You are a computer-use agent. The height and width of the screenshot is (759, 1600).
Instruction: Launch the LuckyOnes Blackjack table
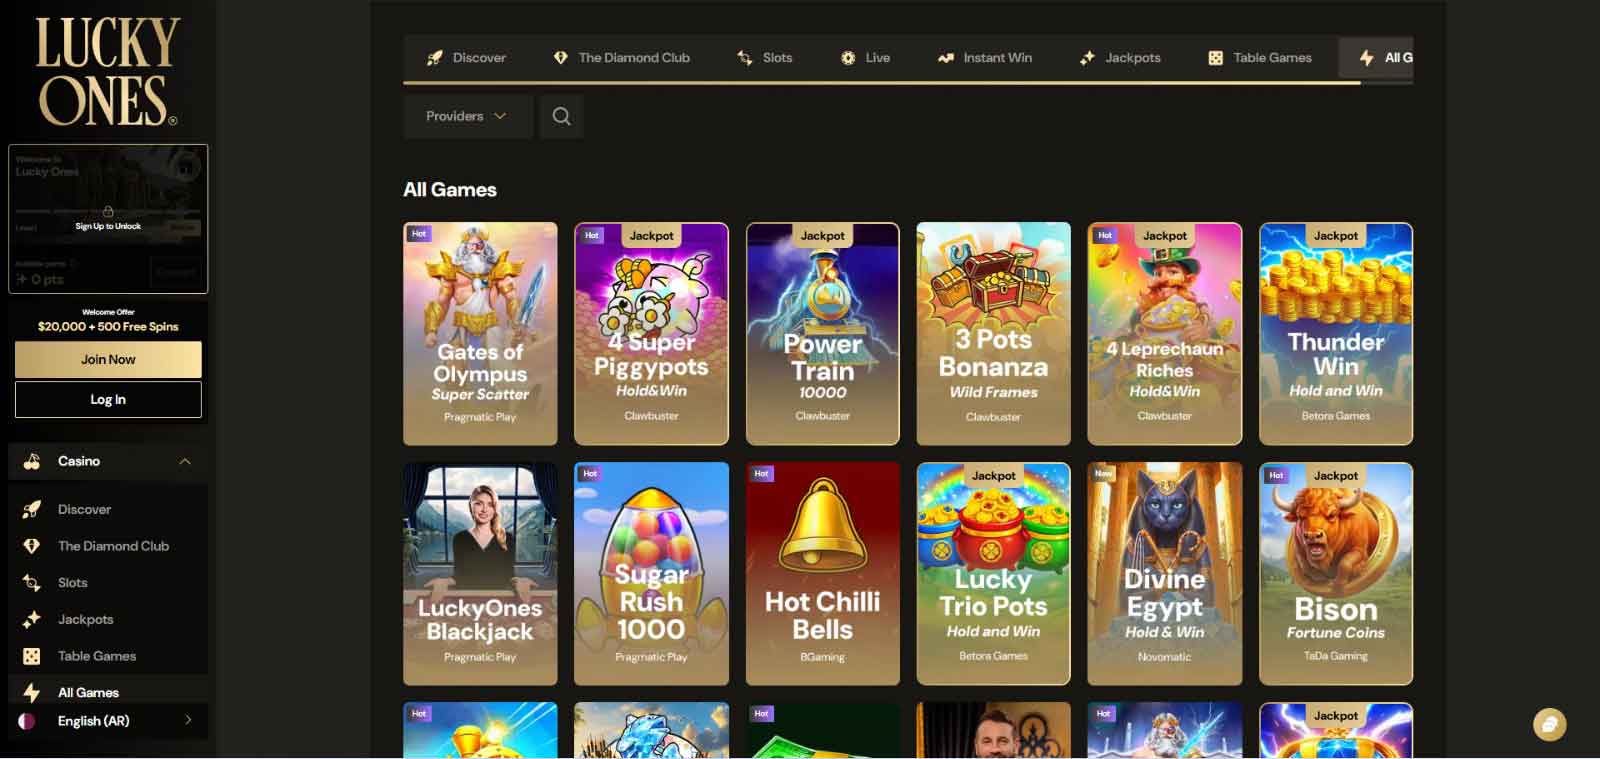click(x=480, y=574)
